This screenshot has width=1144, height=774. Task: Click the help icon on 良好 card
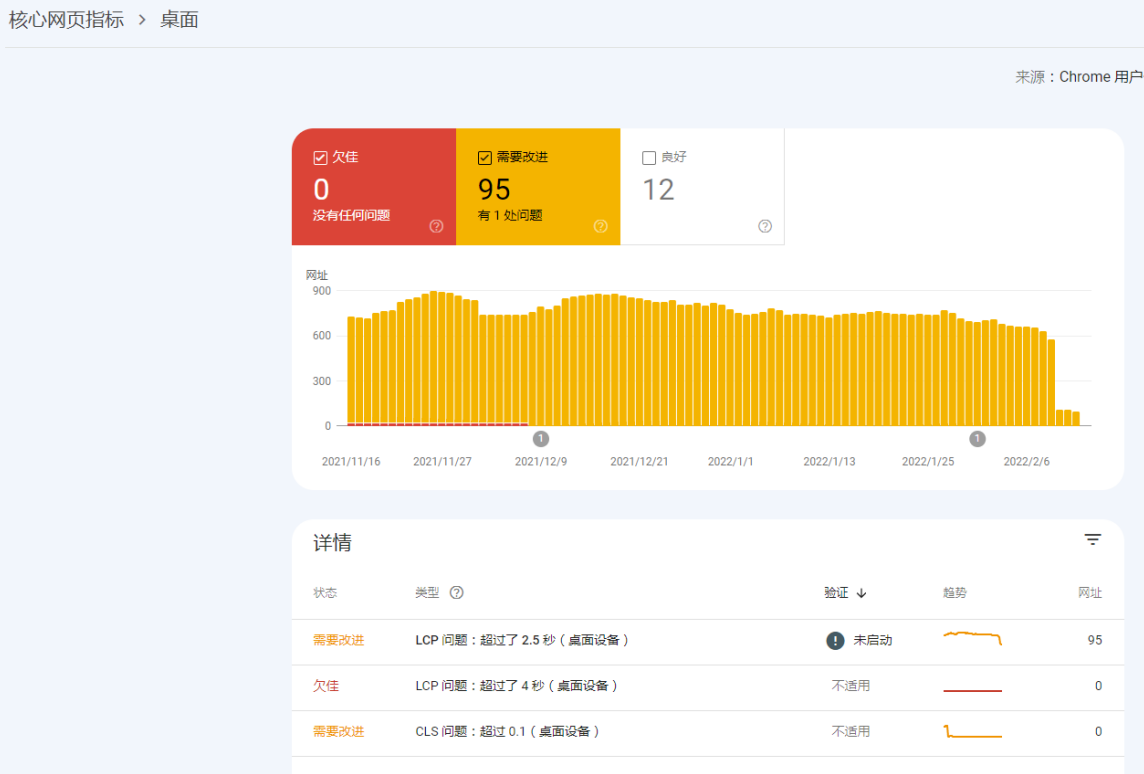click(x=765, y=227)
